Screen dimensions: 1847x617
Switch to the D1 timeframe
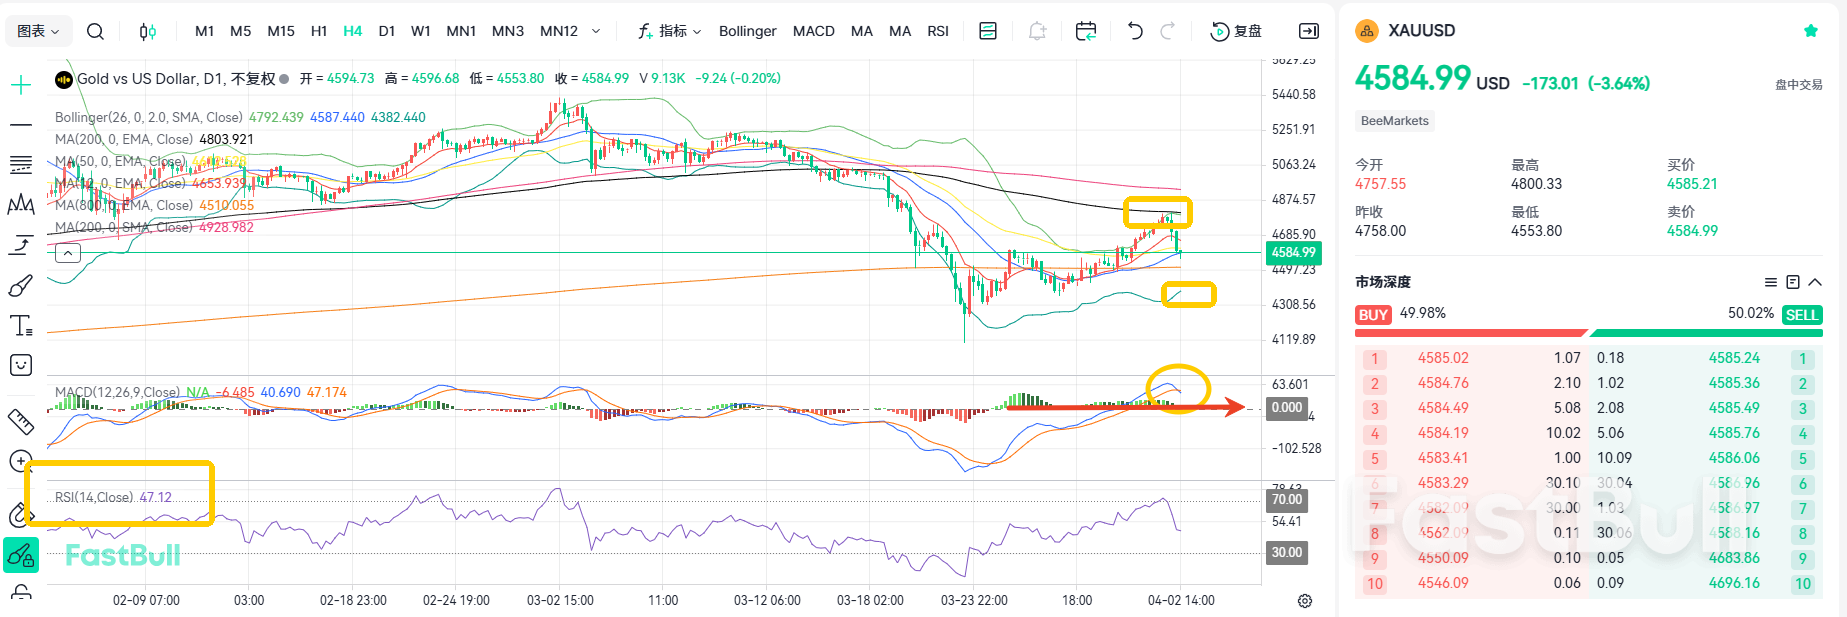click(386, 31)
